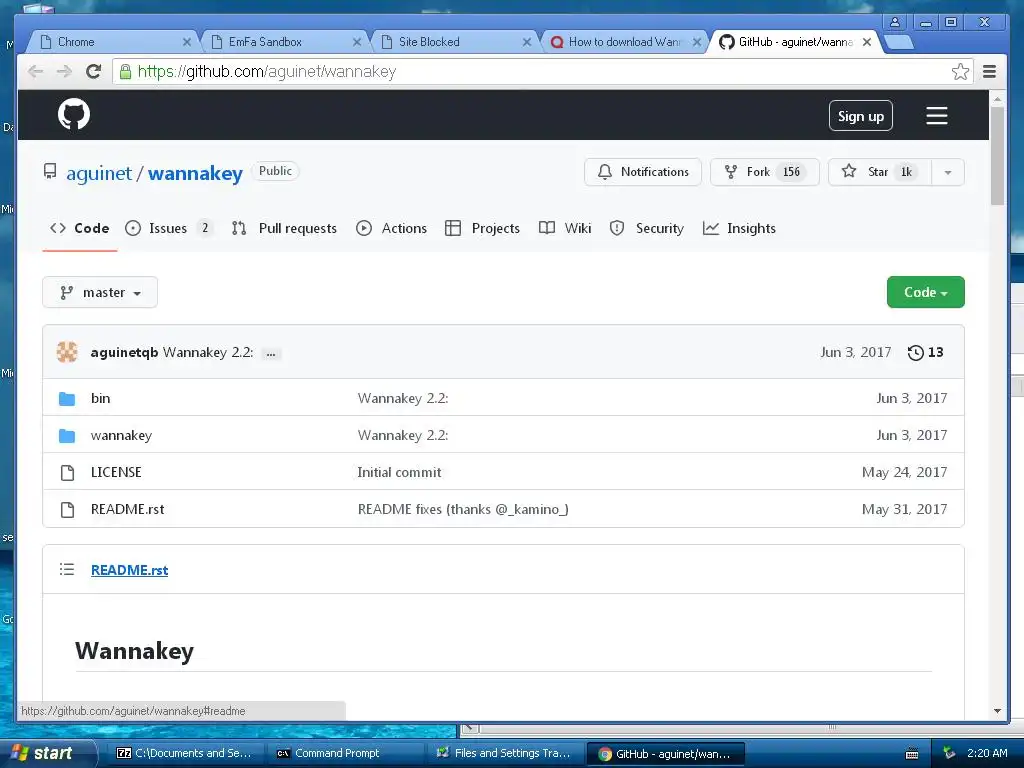Click the new tab button
Screen dimensions: 1024x768
click(899, 42)
